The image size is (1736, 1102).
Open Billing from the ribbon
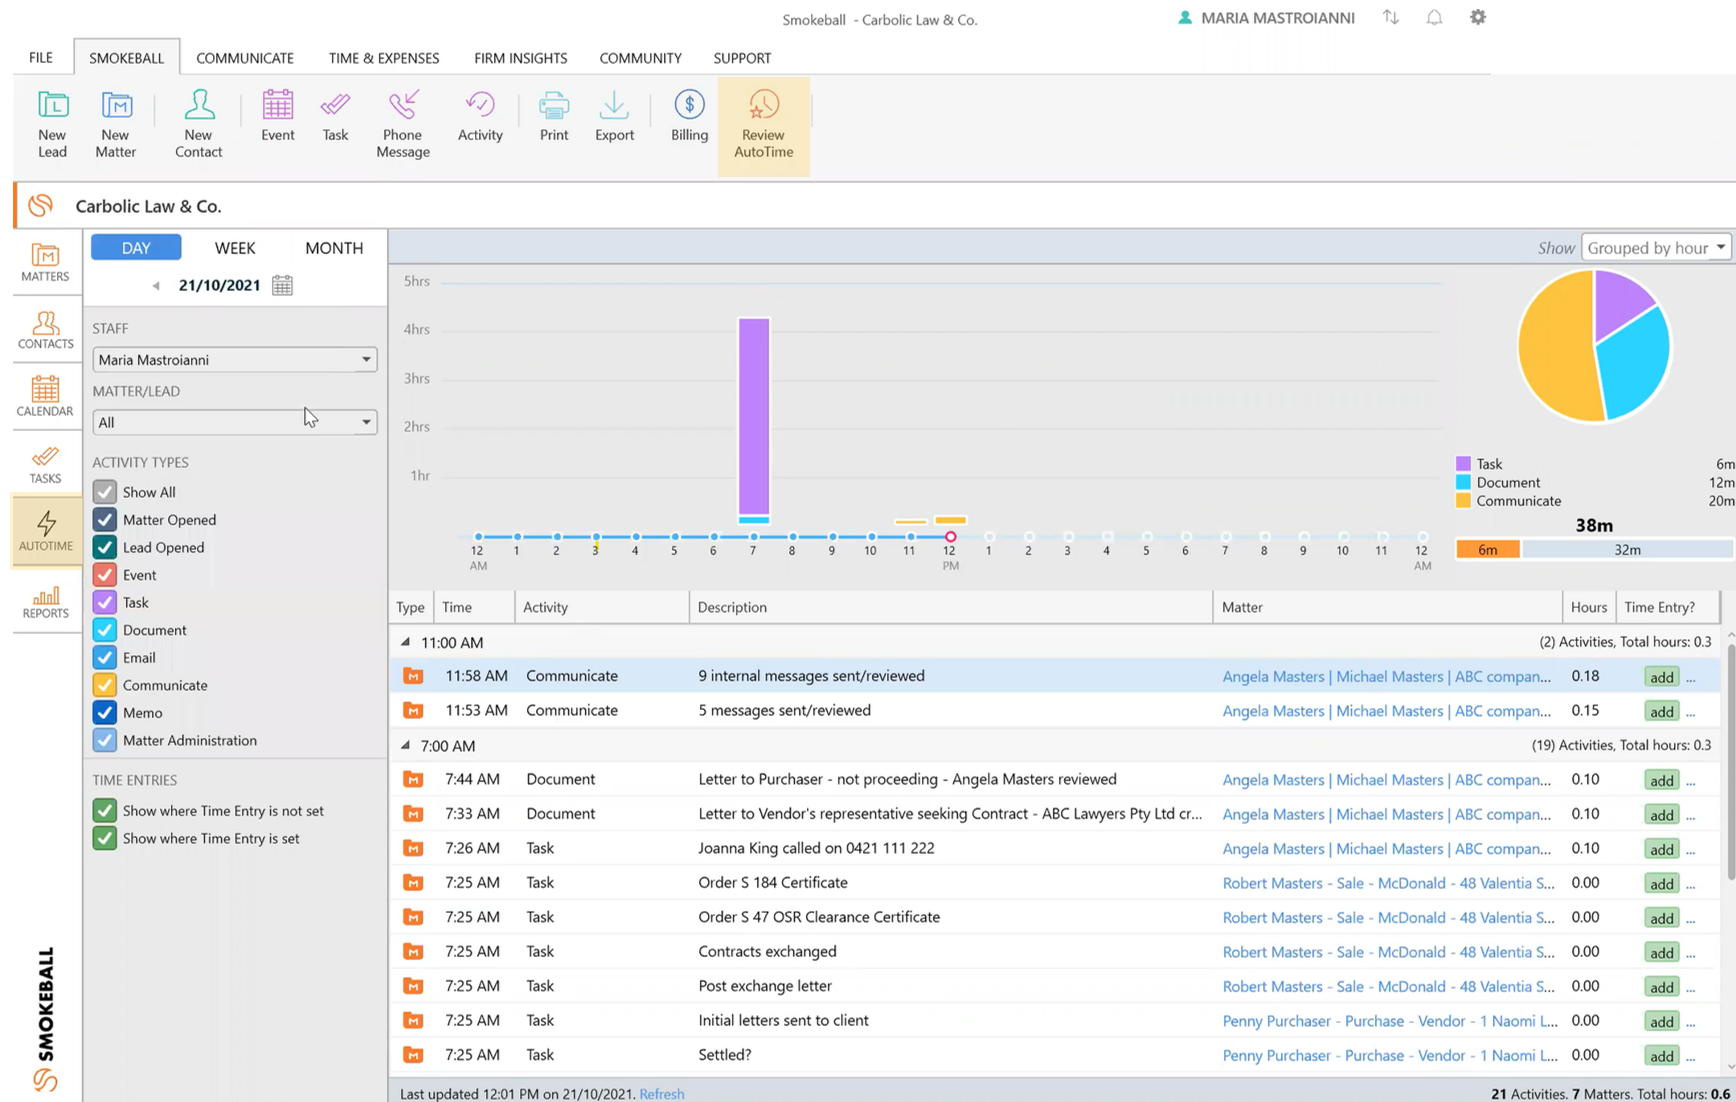tap(689, 116)
